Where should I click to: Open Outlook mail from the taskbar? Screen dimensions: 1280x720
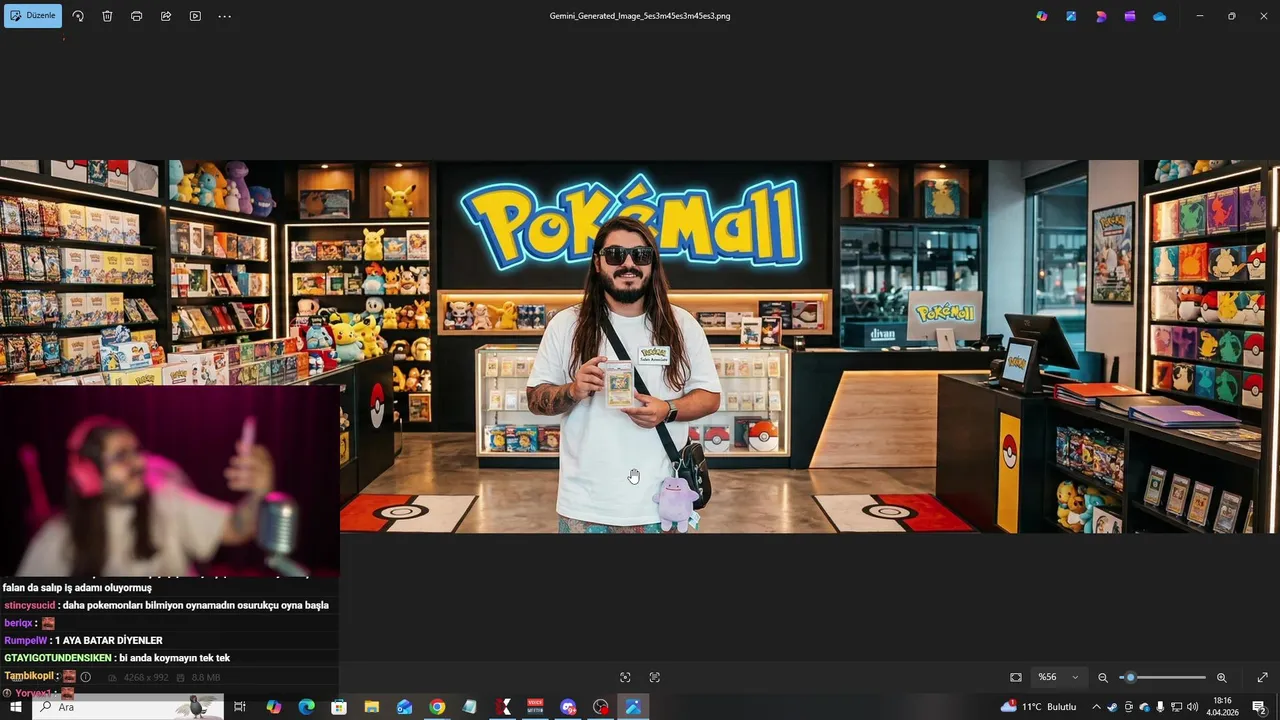click(x=405, y=707)
